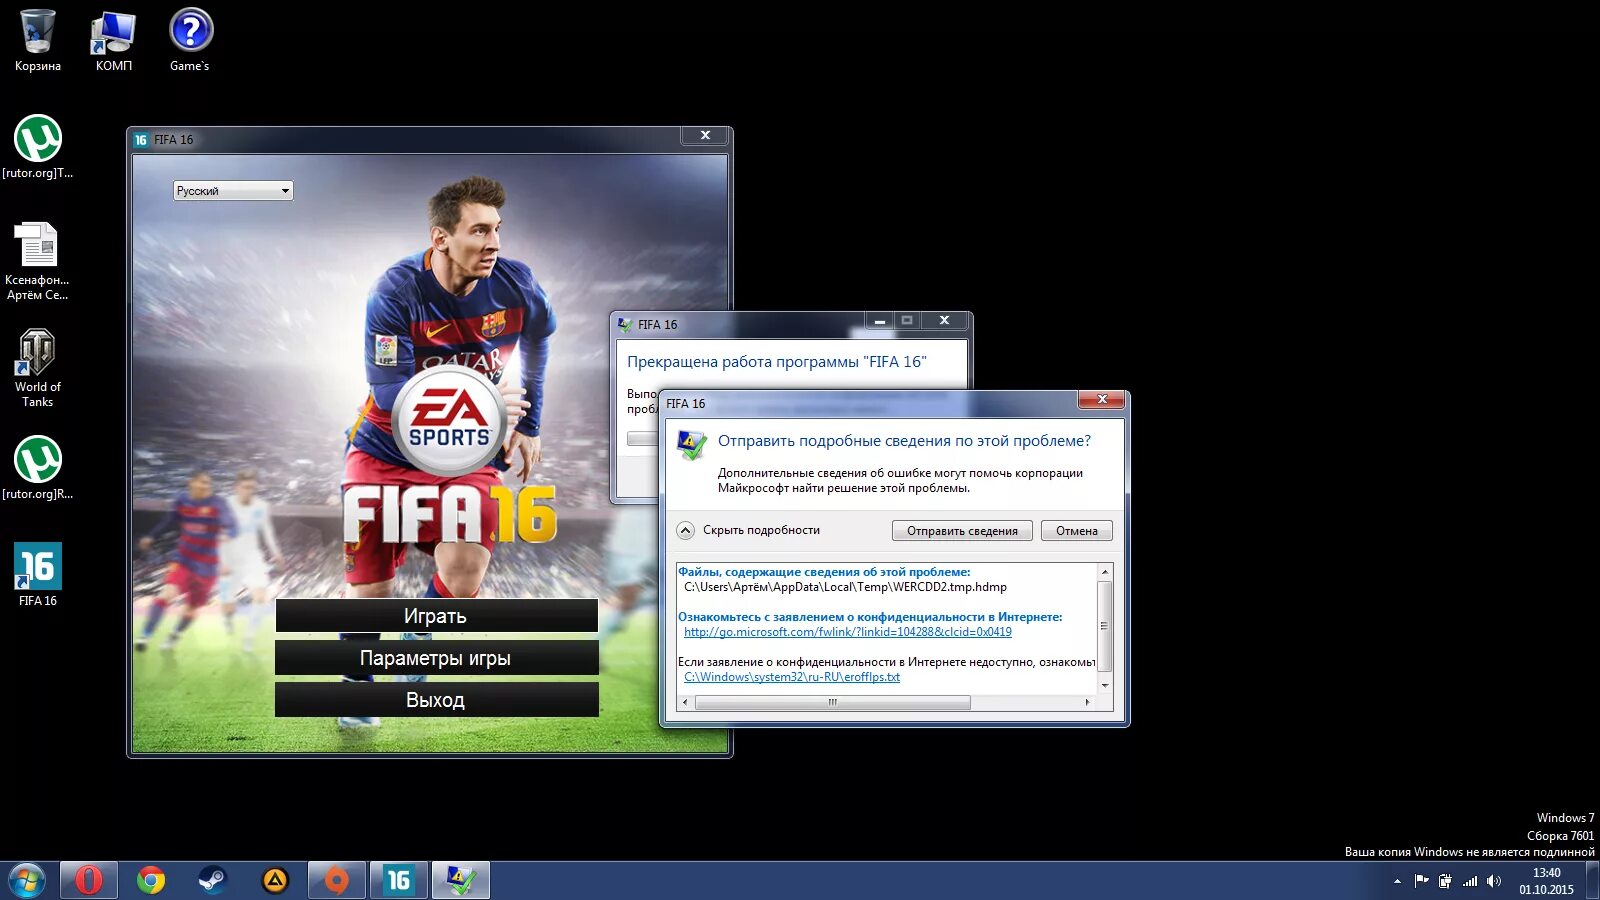Click the Show desktop strip
The image size is (1600, 900).
[x=1593, y=881]
